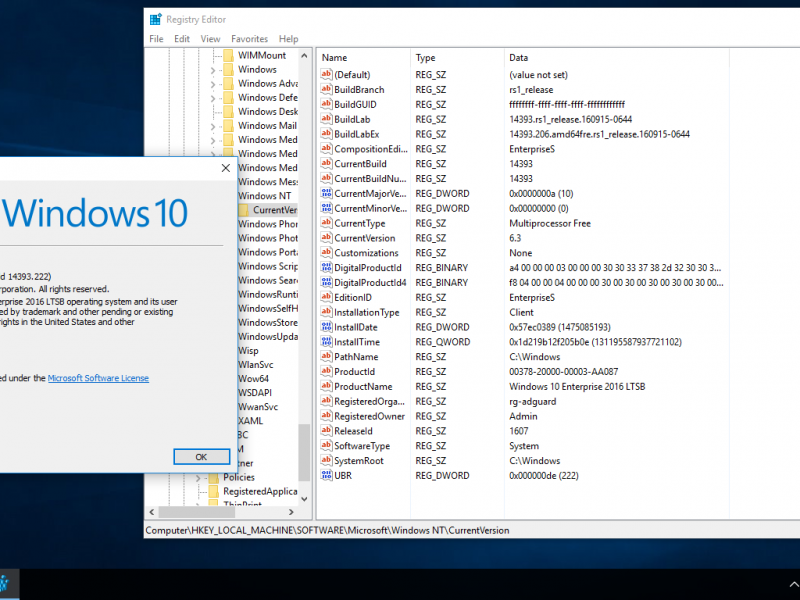Open the Help menu
The image size is (800, 600).
pyautogui.click(x=288, y=39)
